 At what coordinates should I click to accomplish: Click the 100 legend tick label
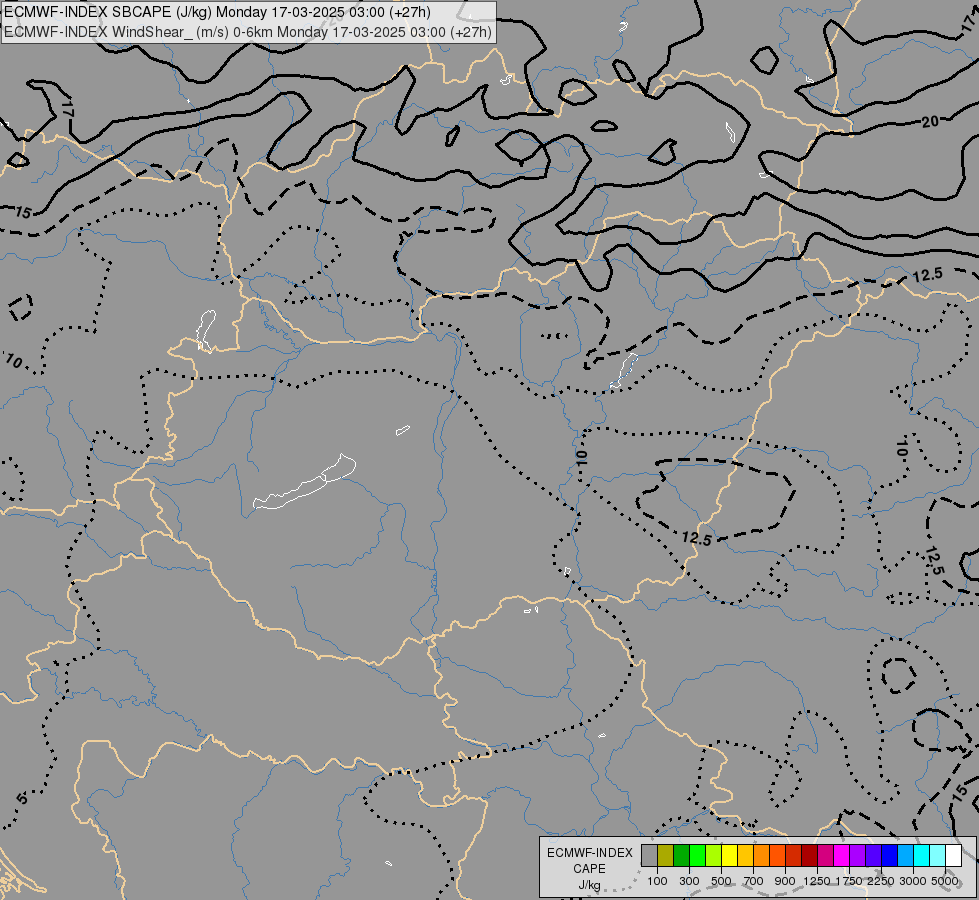click(x=657, y=881)
